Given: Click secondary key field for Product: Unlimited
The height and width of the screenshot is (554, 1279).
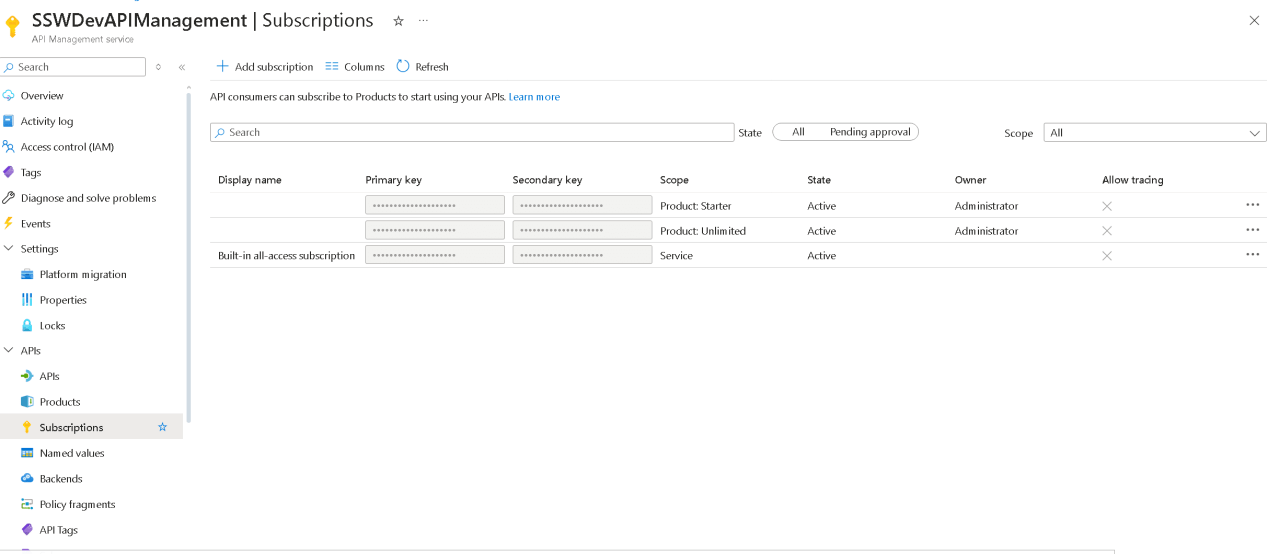Looking at the screenshot, I should coord(582,230).
